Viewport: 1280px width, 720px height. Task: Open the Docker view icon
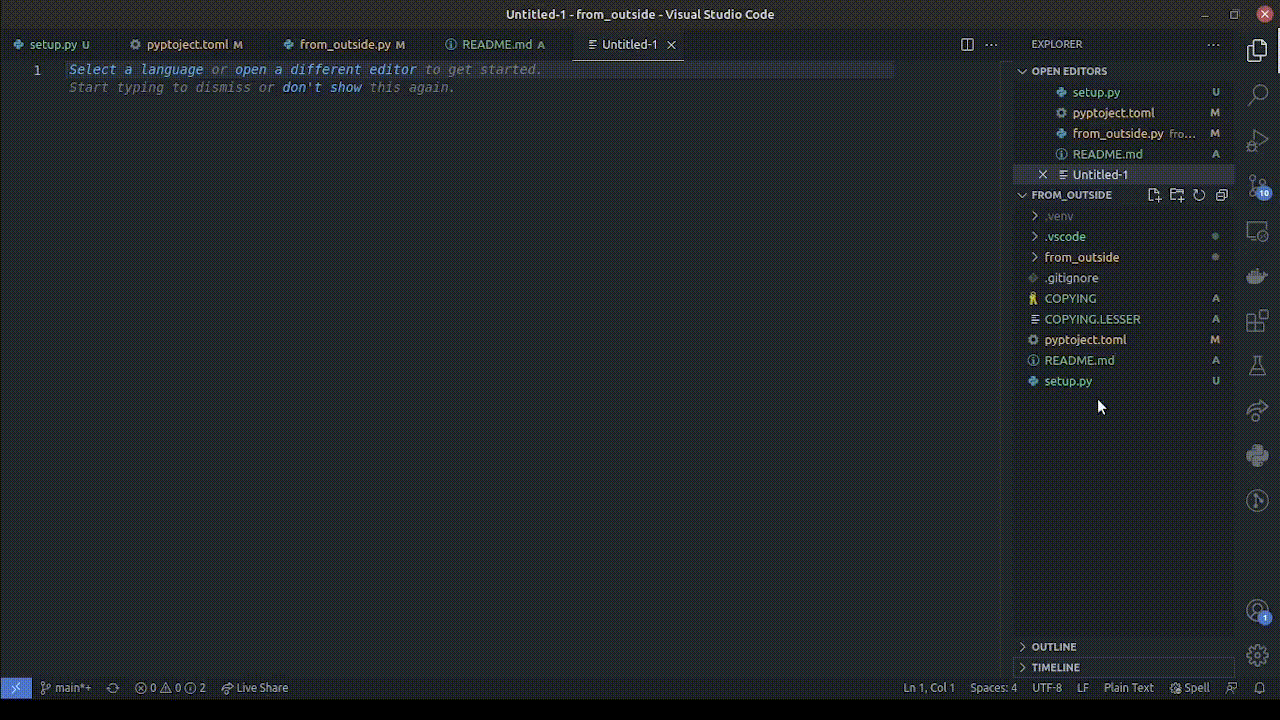(x=1257, y=277)
